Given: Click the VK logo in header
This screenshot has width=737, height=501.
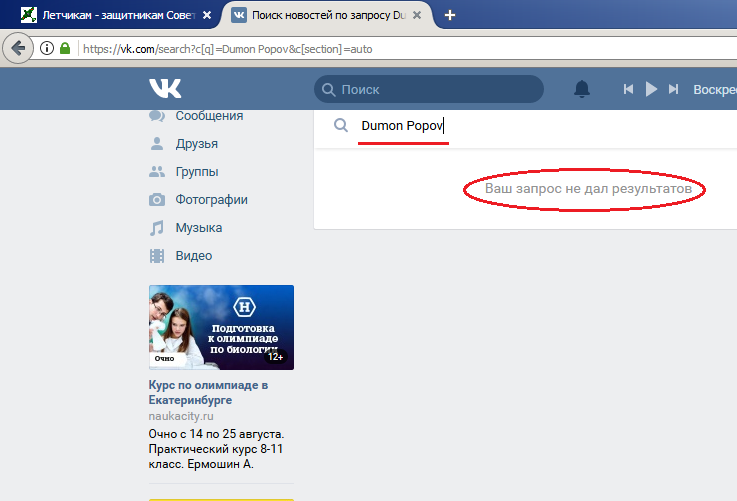Looking at the screenshot, I should [x=166, y=89].
